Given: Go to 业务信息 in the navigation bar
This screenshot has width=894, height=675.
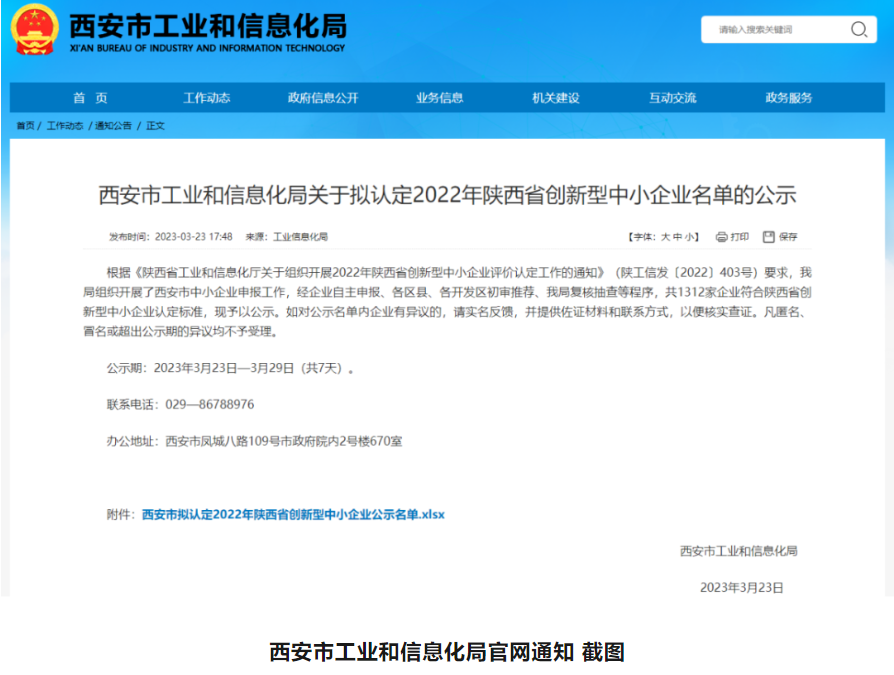Looking at the screenshot, I should click(440, 98).
